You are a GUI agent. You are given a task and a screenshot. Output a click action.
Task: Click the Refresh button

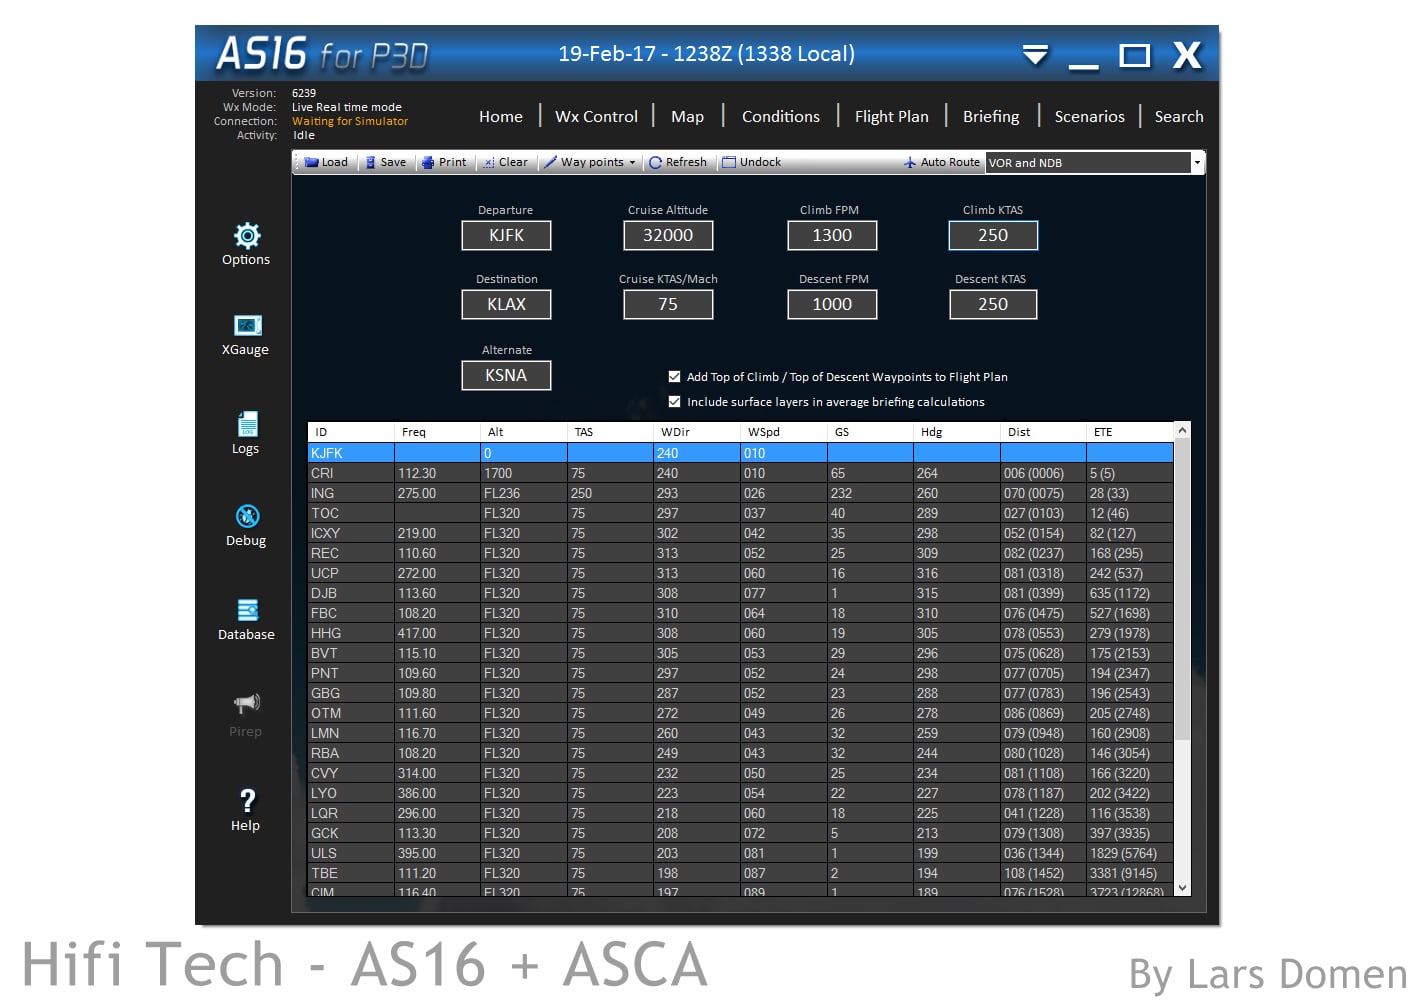click(678, 162)
